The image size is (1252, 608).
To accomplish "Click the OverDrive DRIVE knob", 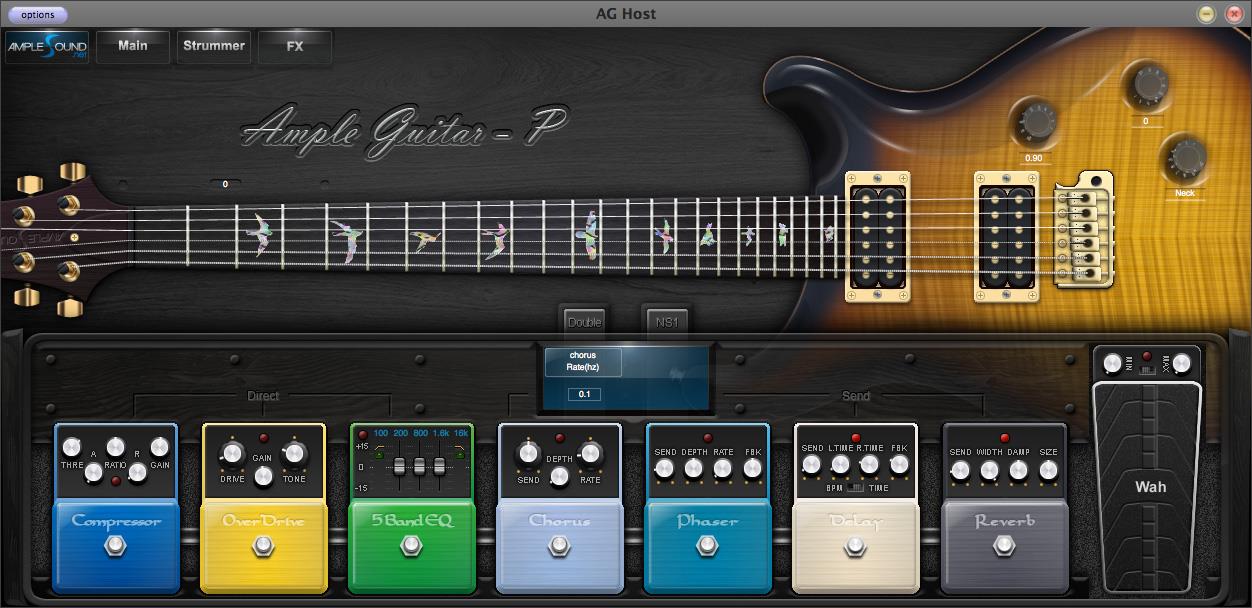I will tap(232, 454).
